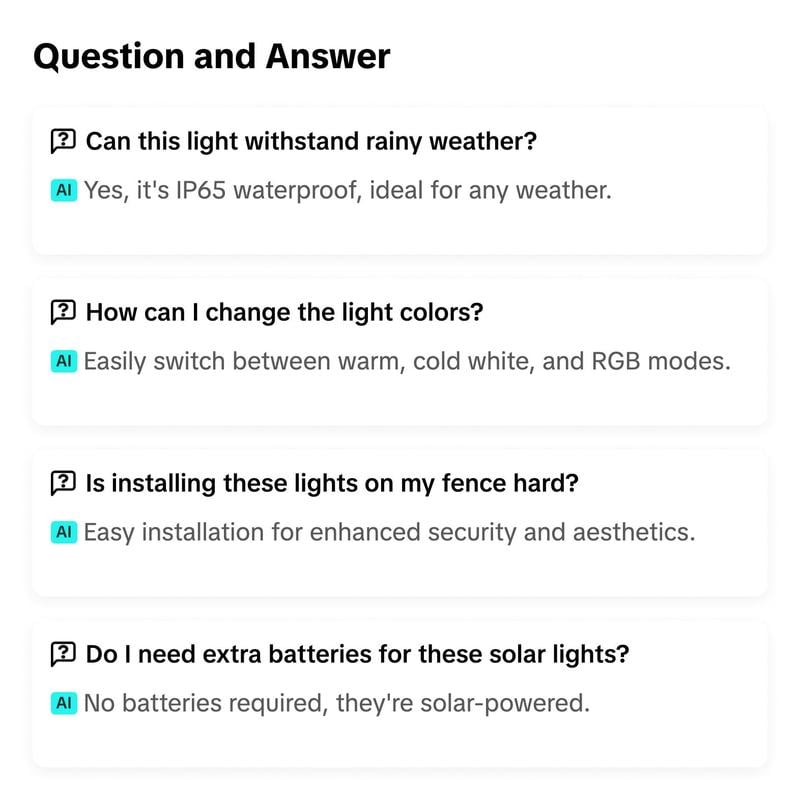Click the "Question and Answer" heading
Image resolution: width=800 pixels, height=800 pixels.
(x=211, y=56)
